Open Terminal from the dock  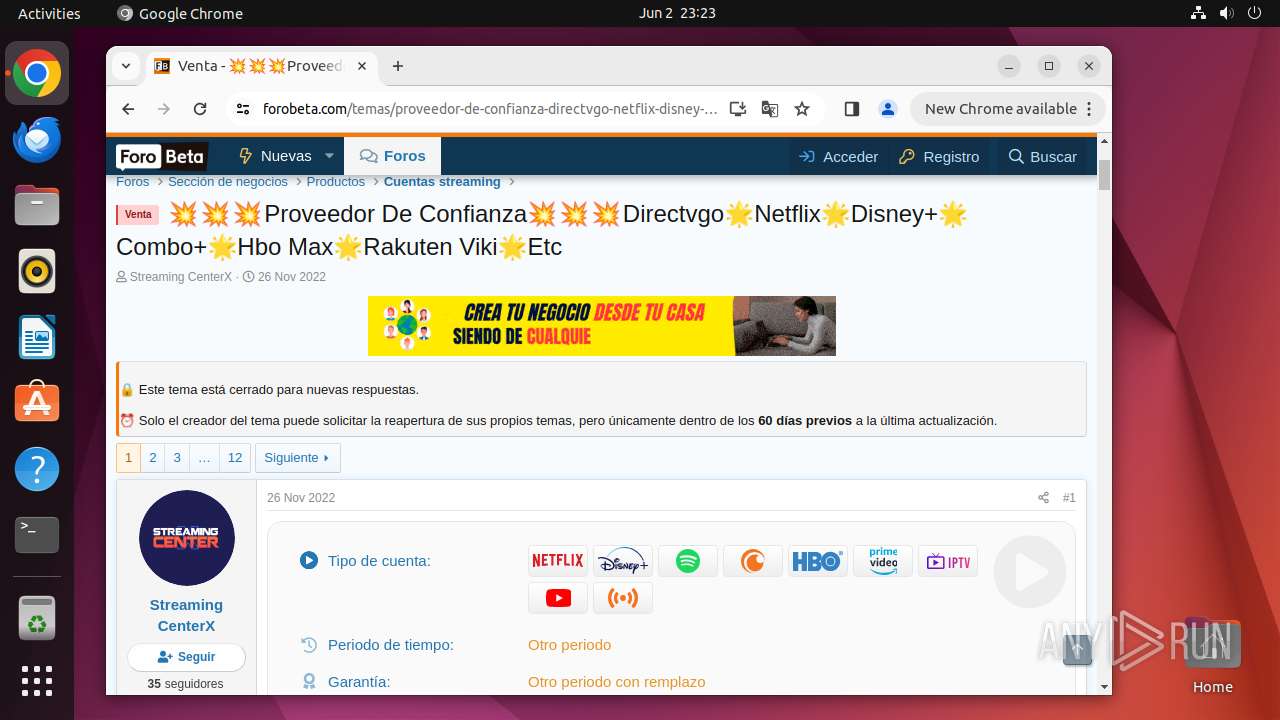click(37, 535)
